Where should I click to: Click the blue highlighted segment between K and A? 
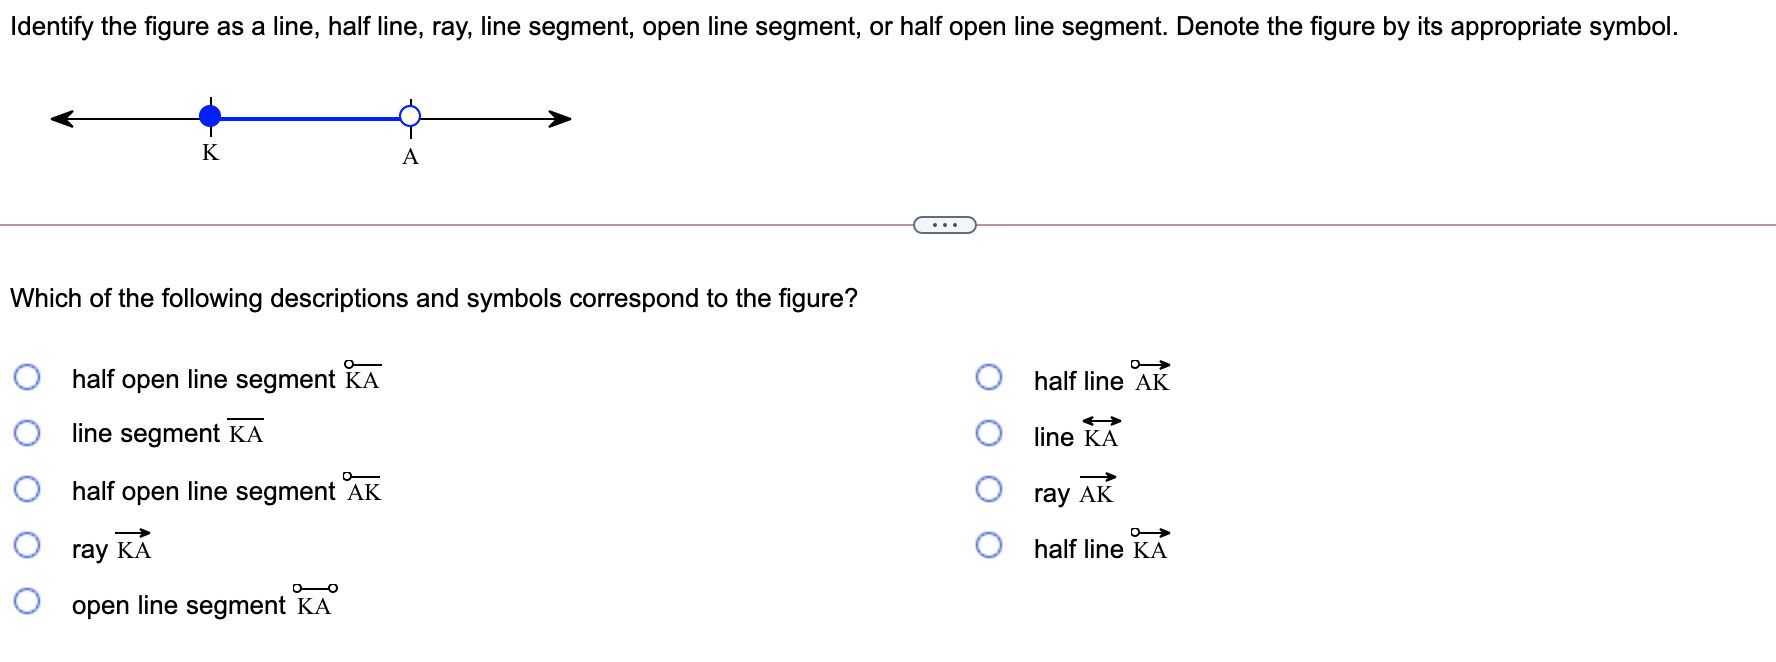(x=310, y=117)
